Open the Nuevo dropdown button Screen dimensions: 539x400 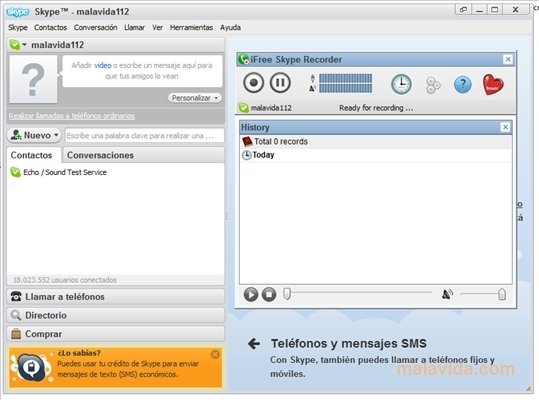(x=34, y=135)
